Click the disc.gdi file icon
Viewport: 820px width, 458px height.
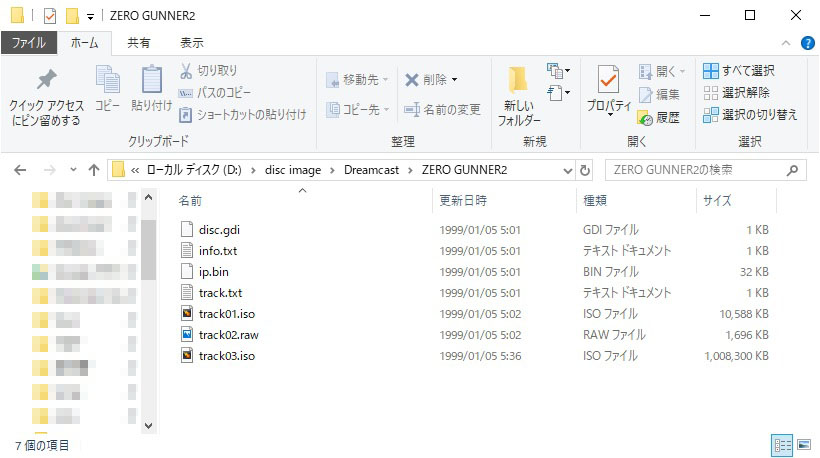click(187, 229)
